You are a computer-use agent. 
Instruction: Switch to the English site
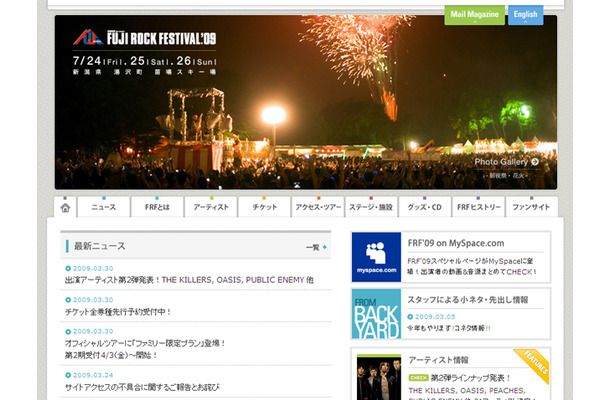[x=526, y=15]
